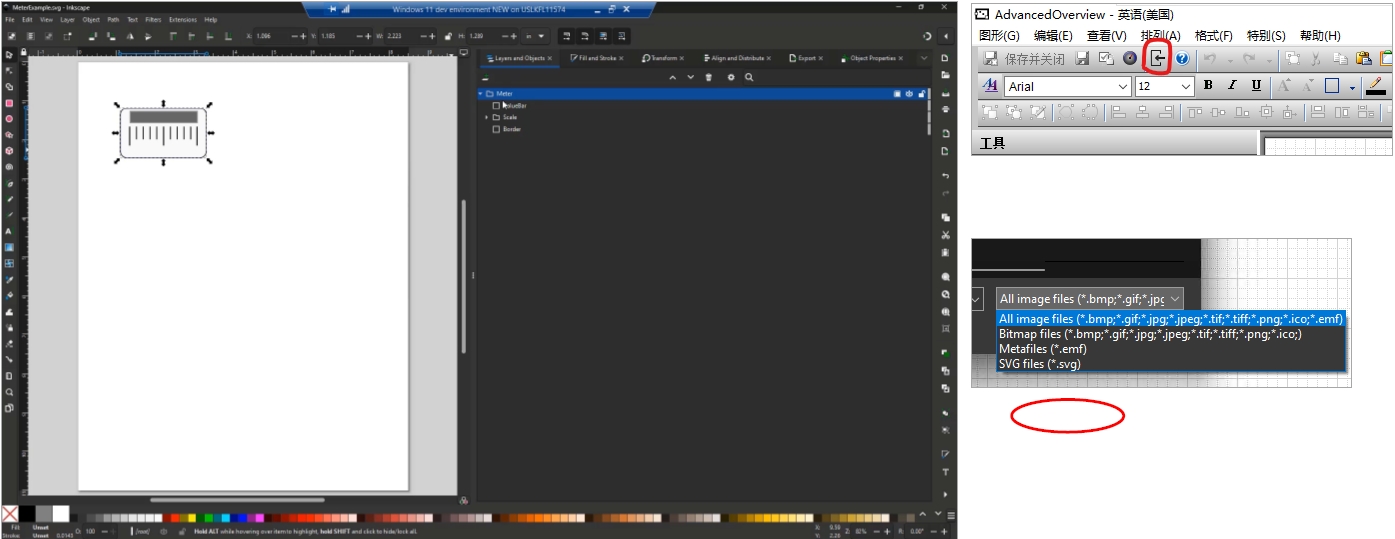Apply Bold formatting in AdvancedOverview toolbar
Viewport: 1395px width, 539px height.
[1208, 86]
